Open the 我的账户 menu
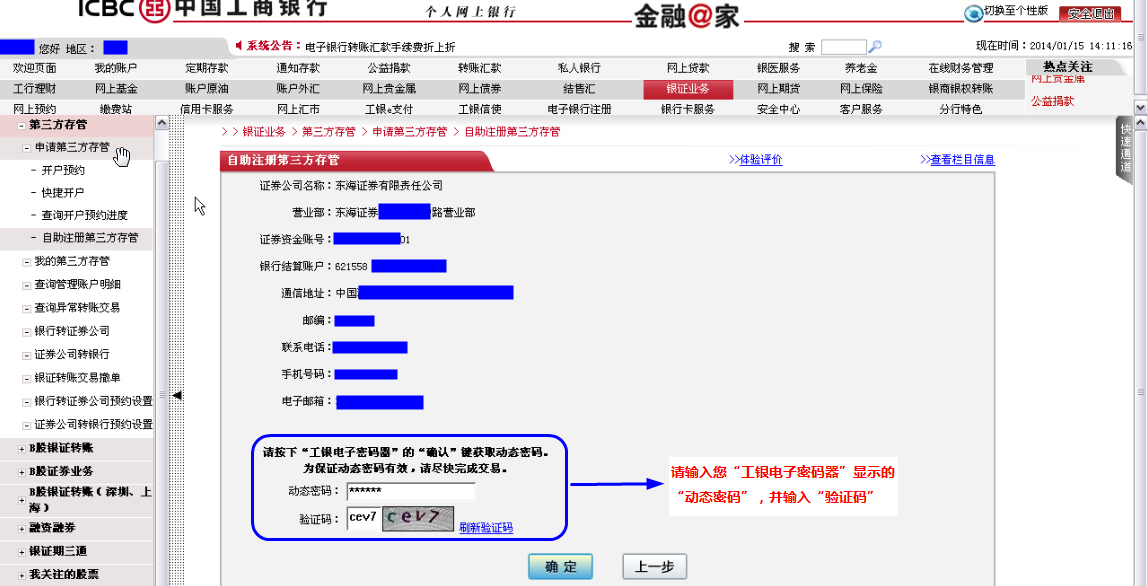This screenshot has width=1147, height=586. tap(116, 69)
